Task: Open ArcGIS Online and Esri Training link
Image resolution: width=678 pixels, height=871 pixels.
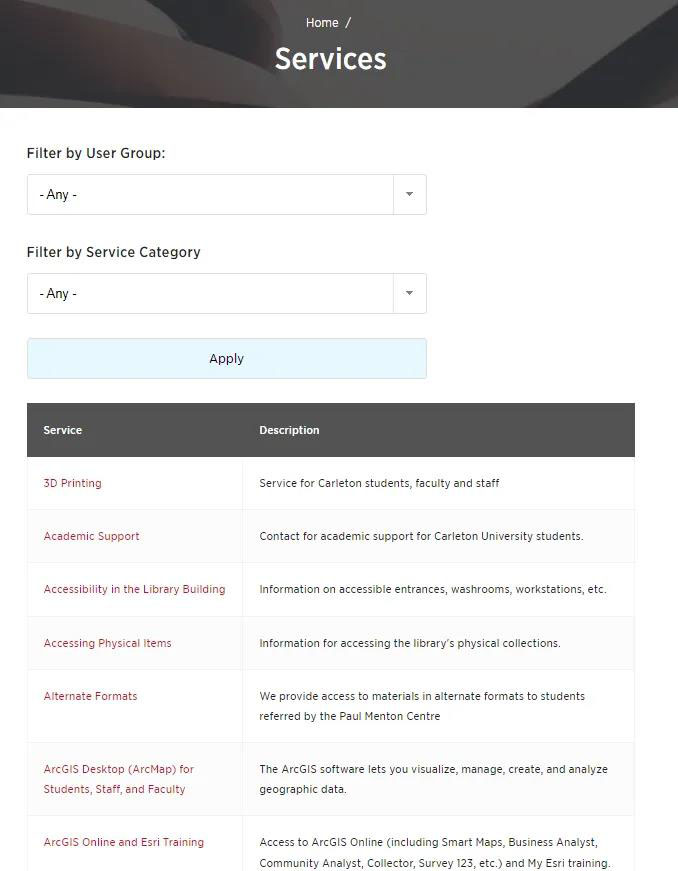Action: click(x=124, y=842)
